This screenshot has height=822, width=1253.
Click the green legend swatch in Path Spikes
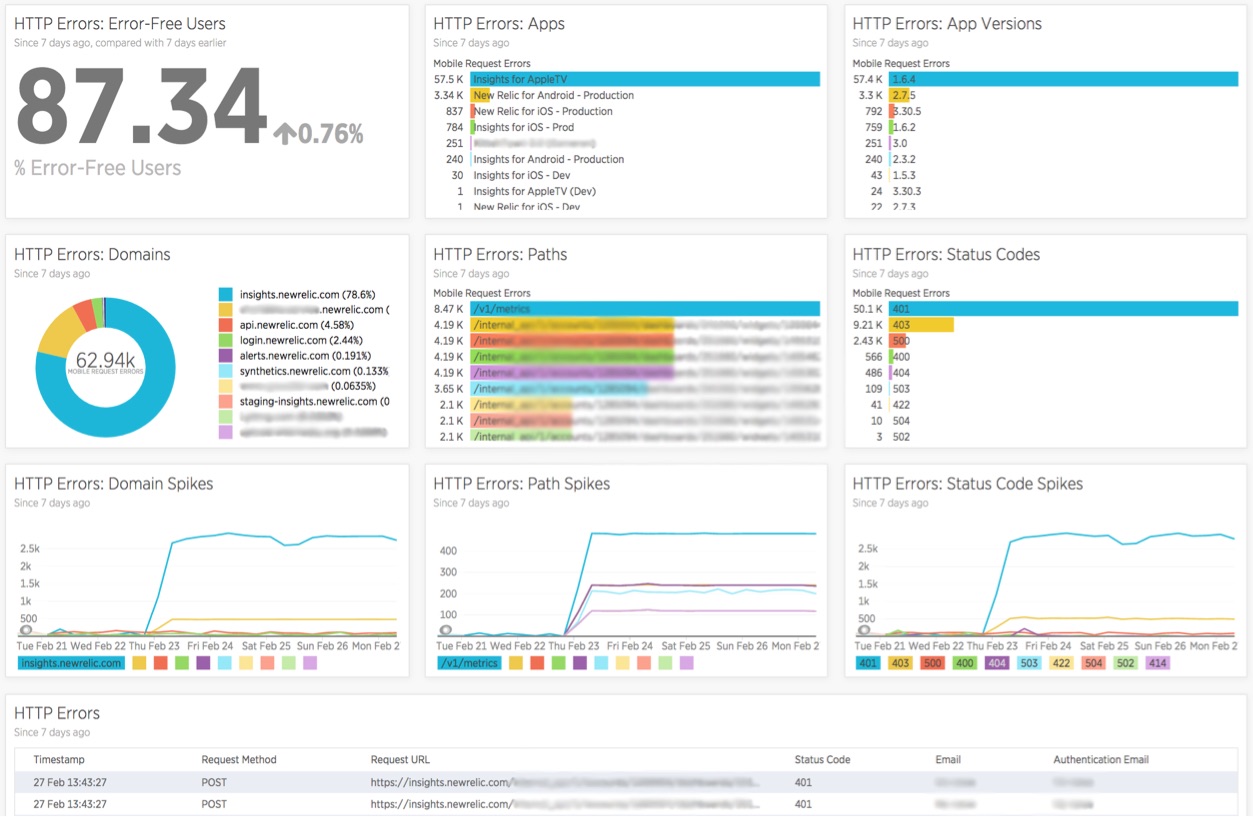coord(559,663)
